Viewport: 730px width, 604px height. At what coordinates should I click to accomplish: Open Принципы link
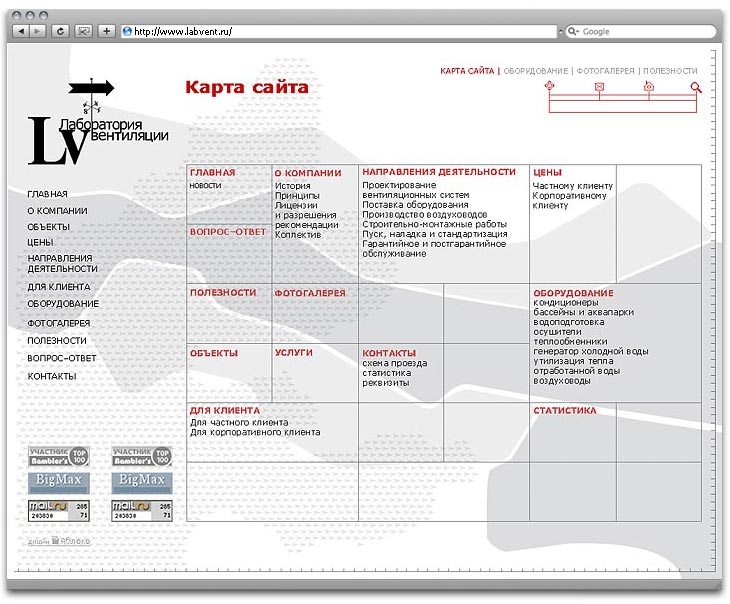297,196
